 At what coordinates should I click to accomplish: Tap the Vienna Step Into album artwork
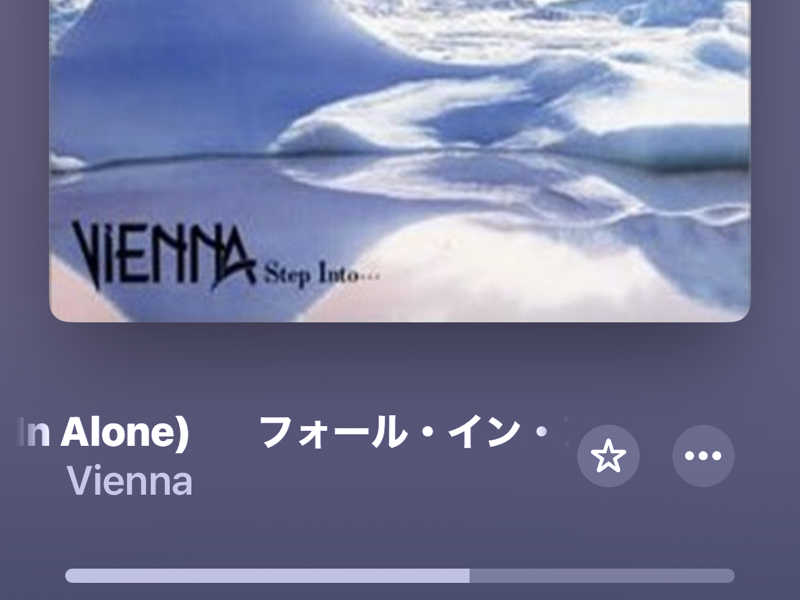[x=399, y=160]
